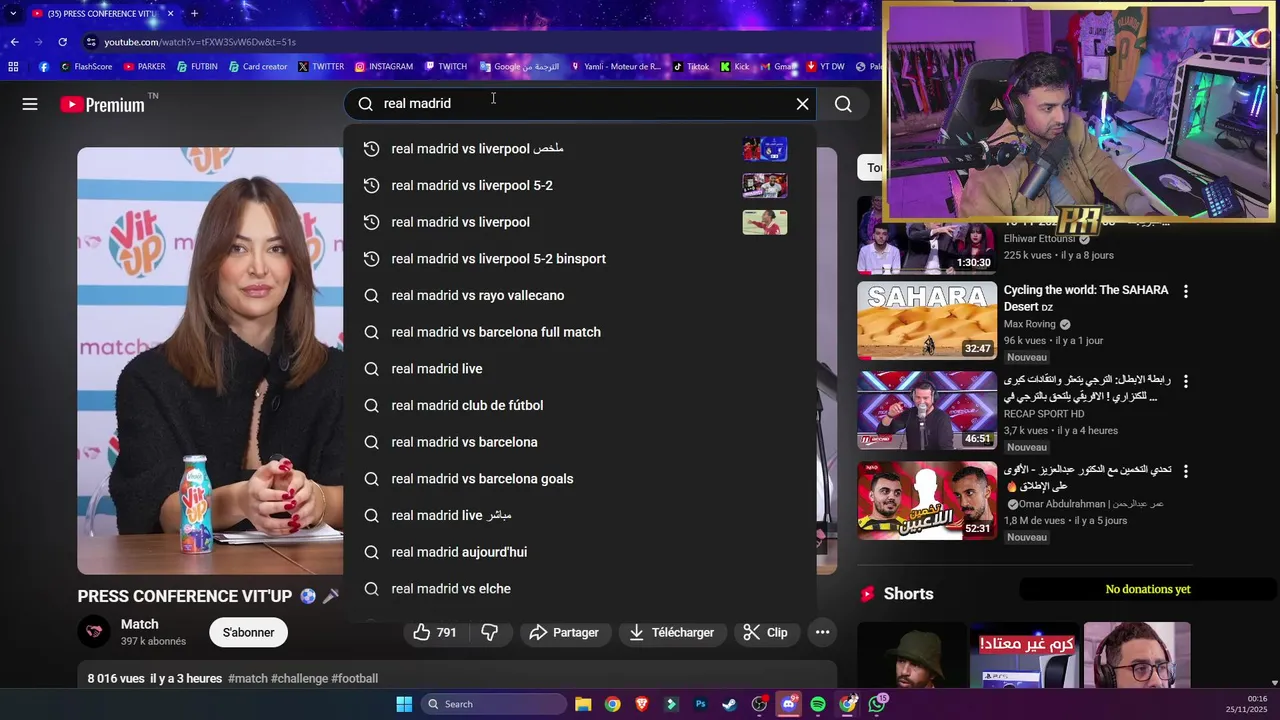Open the FUTBIN bookmark
The image size is (1280, 720).
coord(197,67)
